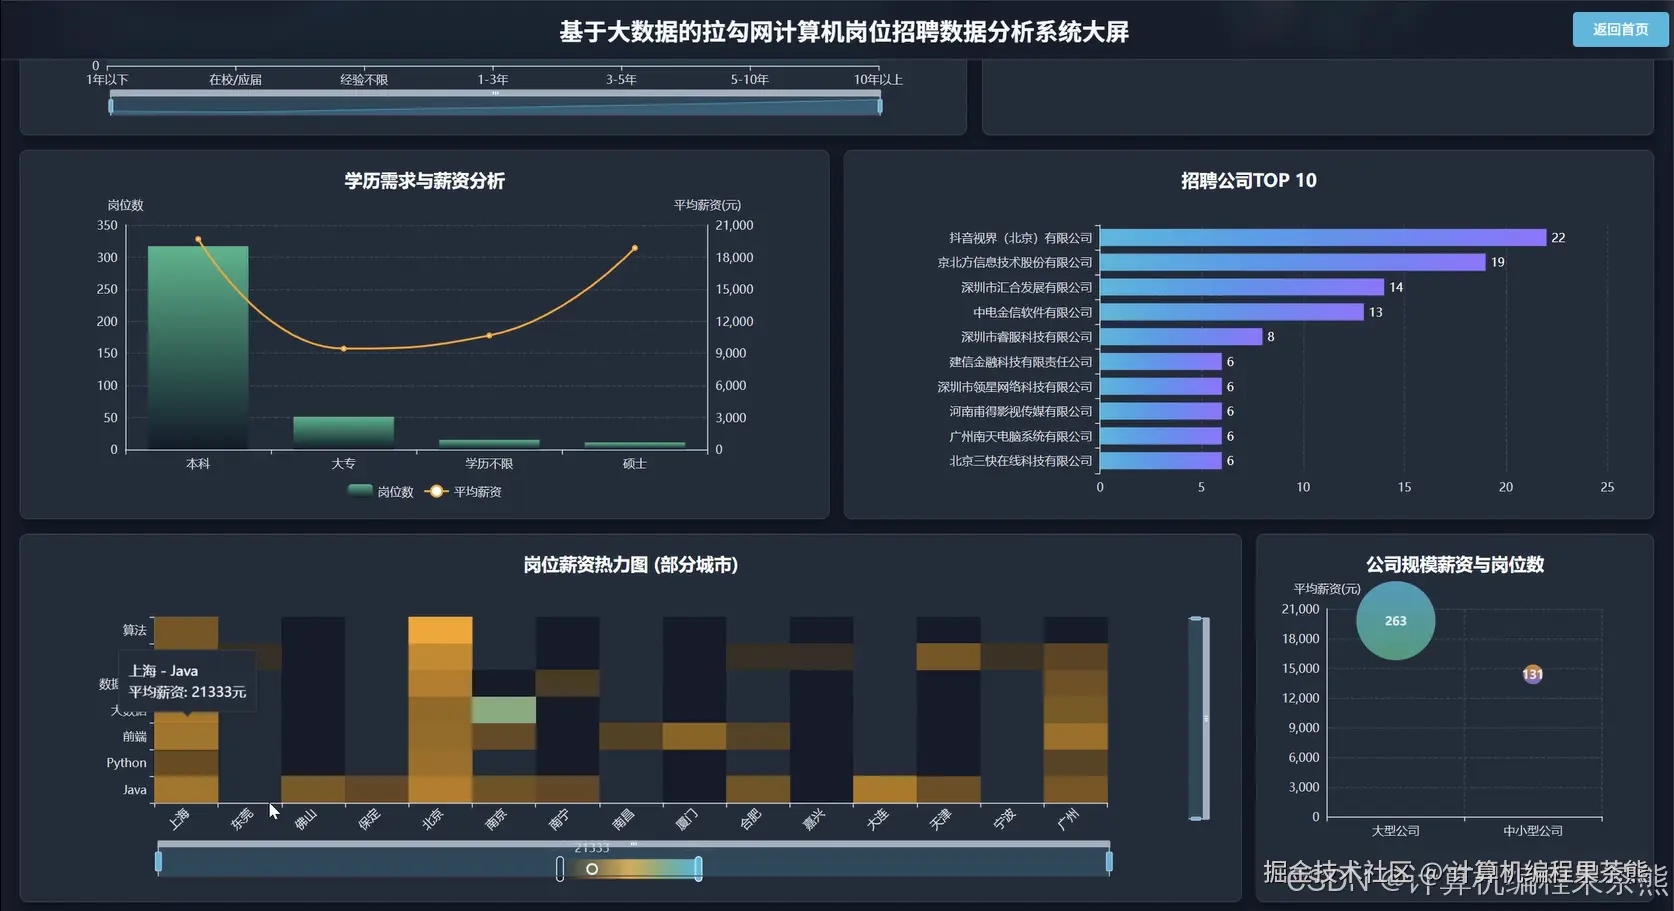
Task: Click the orange 平均薪资 line legend icon
Action: pos(434,491)
